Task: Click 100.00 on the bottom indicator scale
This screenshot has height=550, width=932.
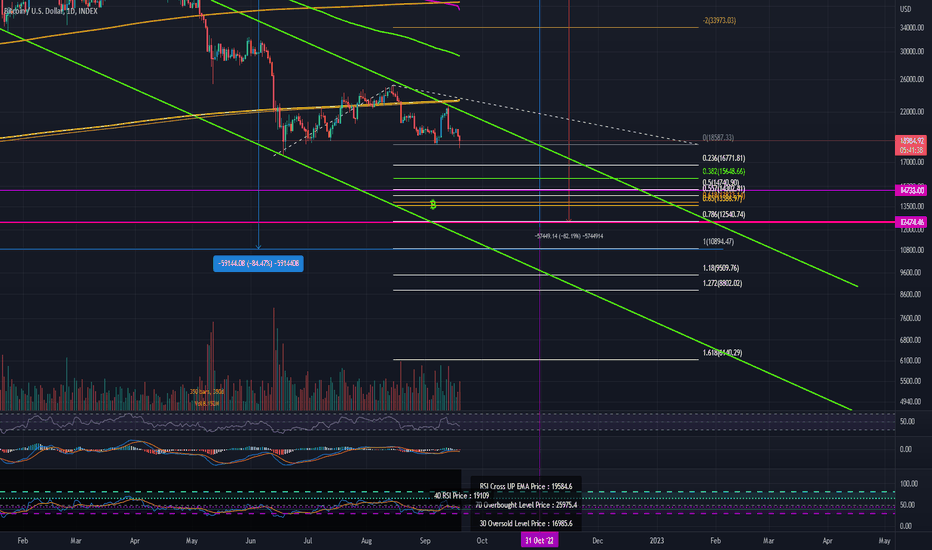Action: (x=908, y=484)
